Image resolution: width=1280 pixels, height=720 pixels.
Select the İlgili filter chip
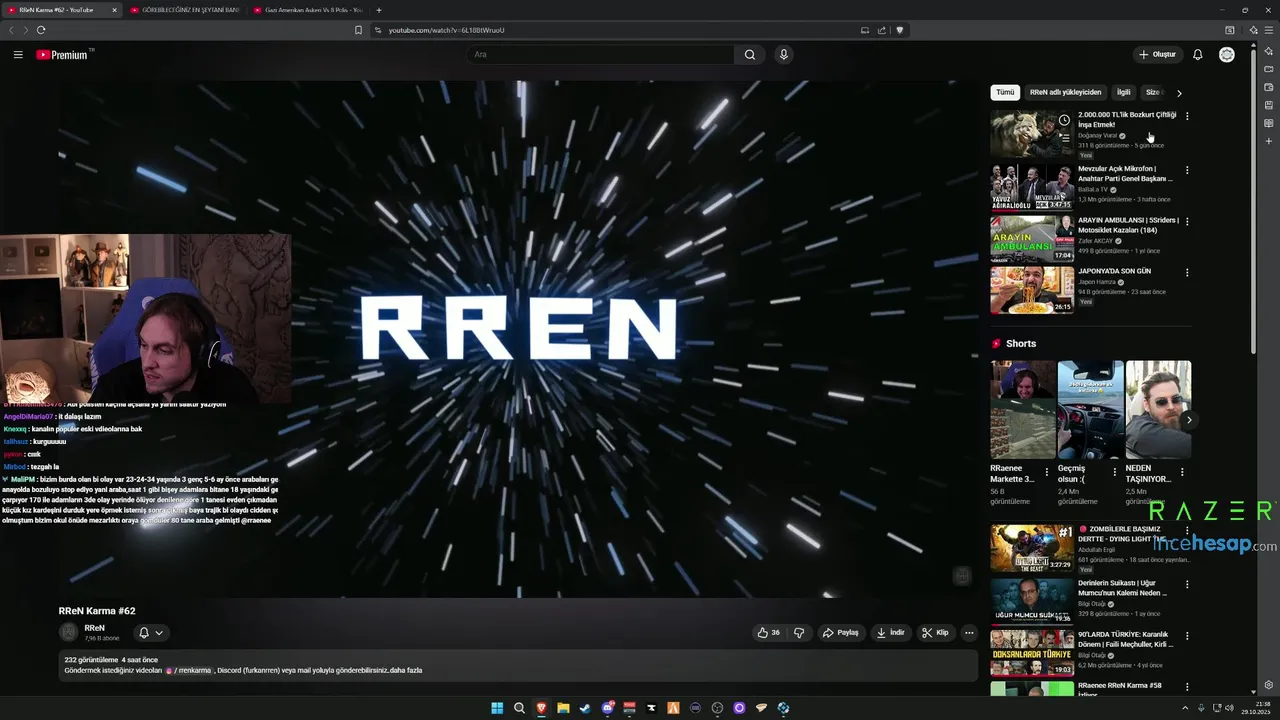point(1124,92)
